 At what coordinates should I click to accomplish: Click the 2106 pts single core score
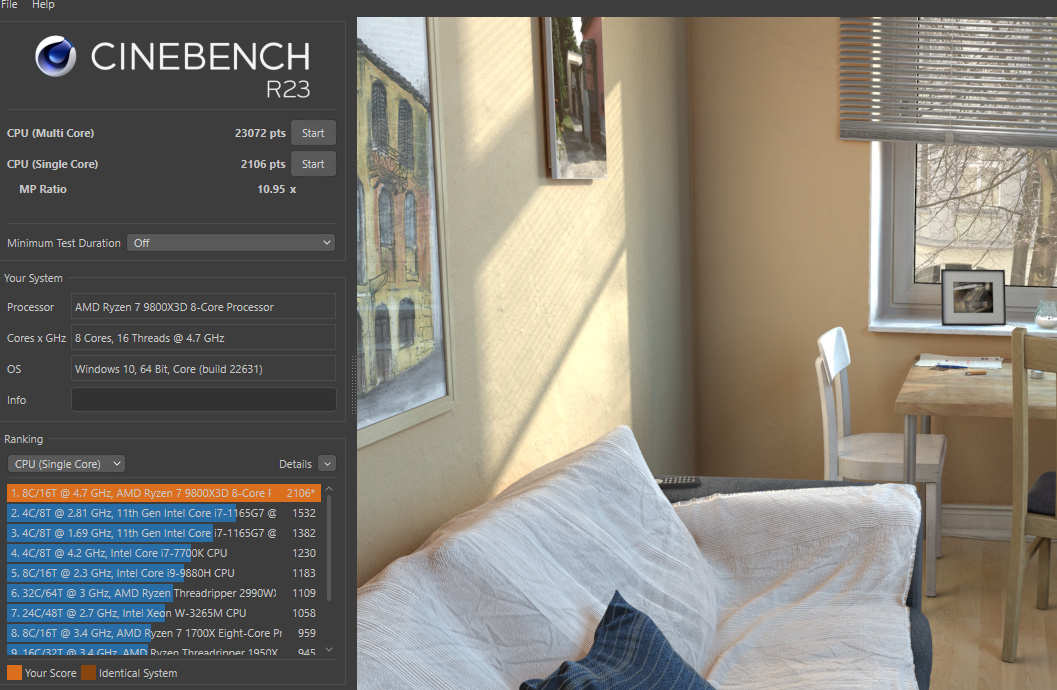263,164
